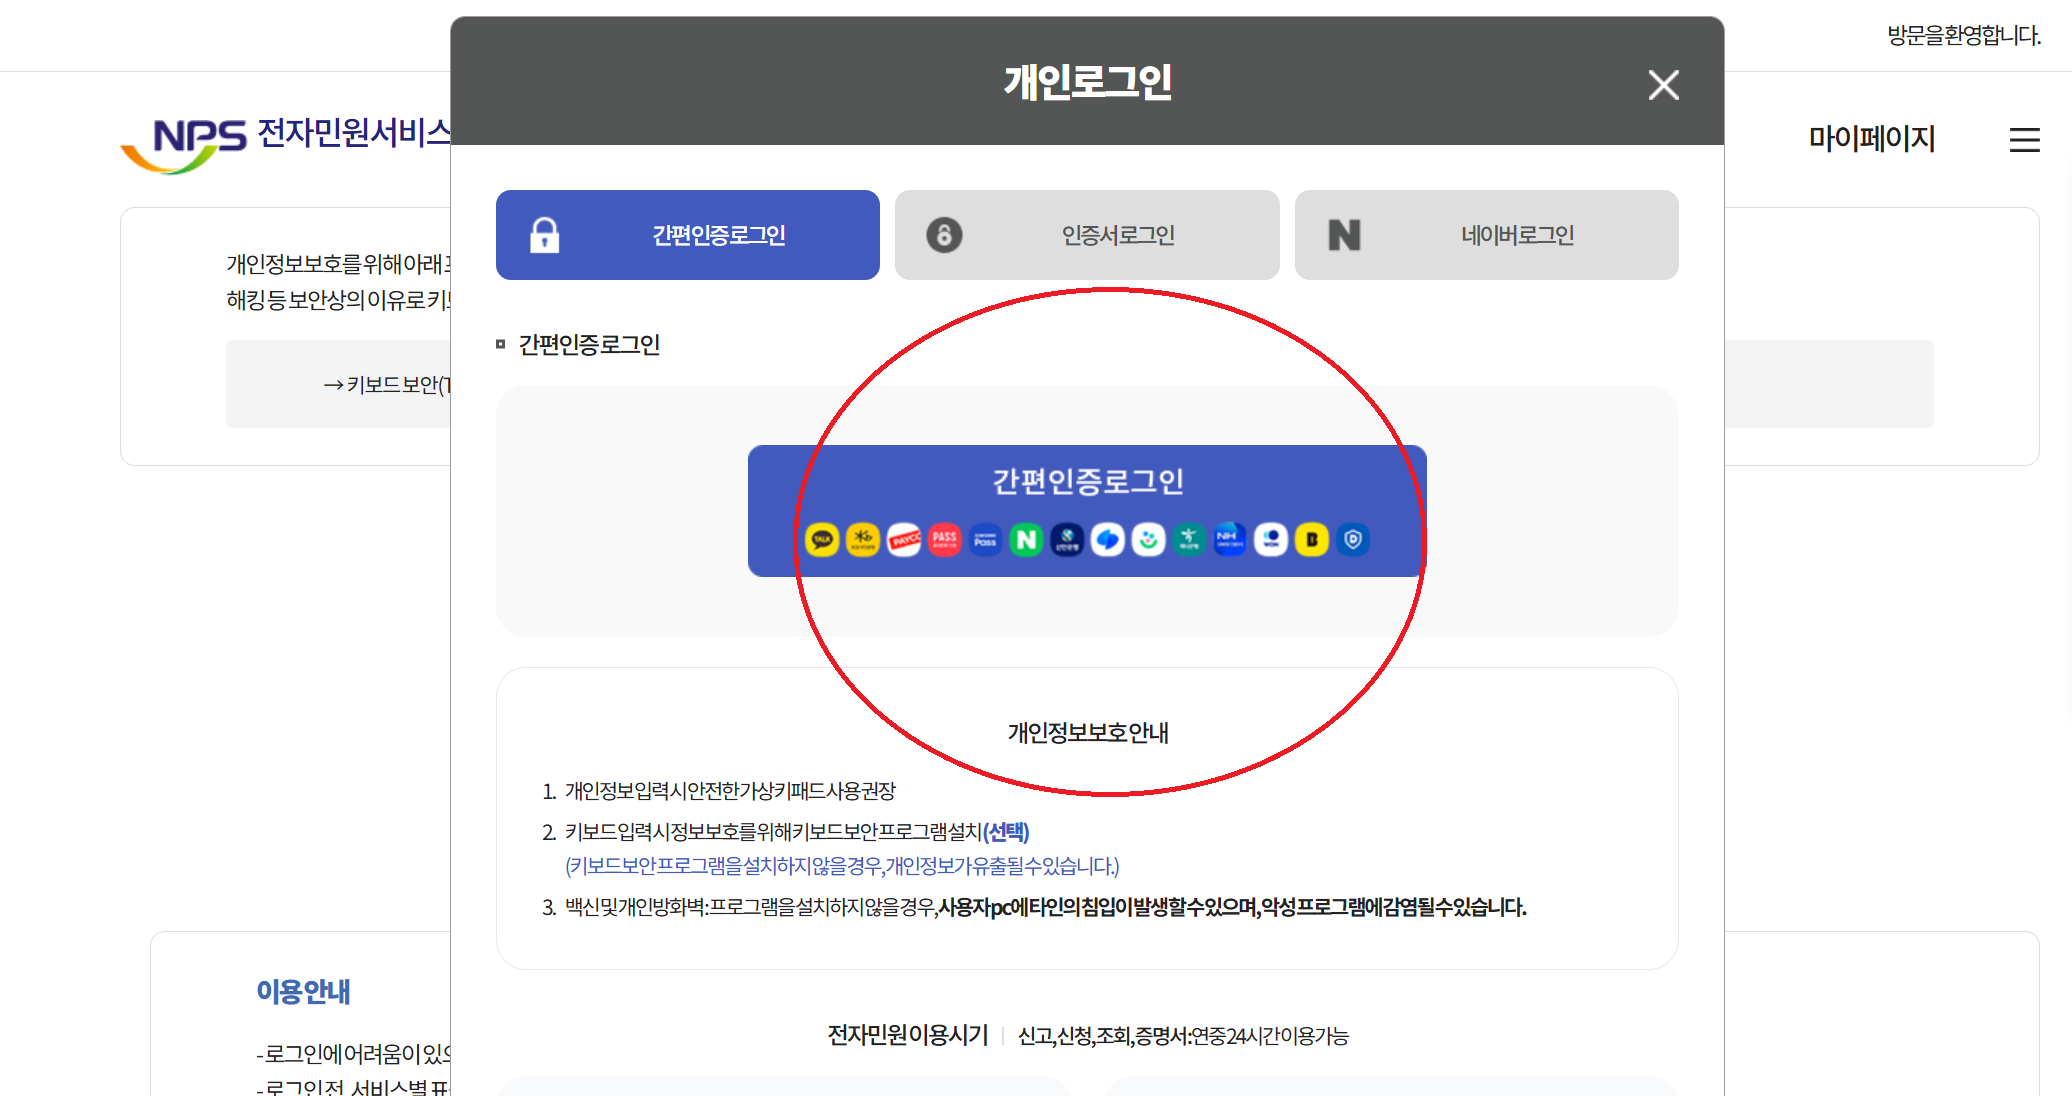Click the red PASS certificate icon

tap(945, 540)
